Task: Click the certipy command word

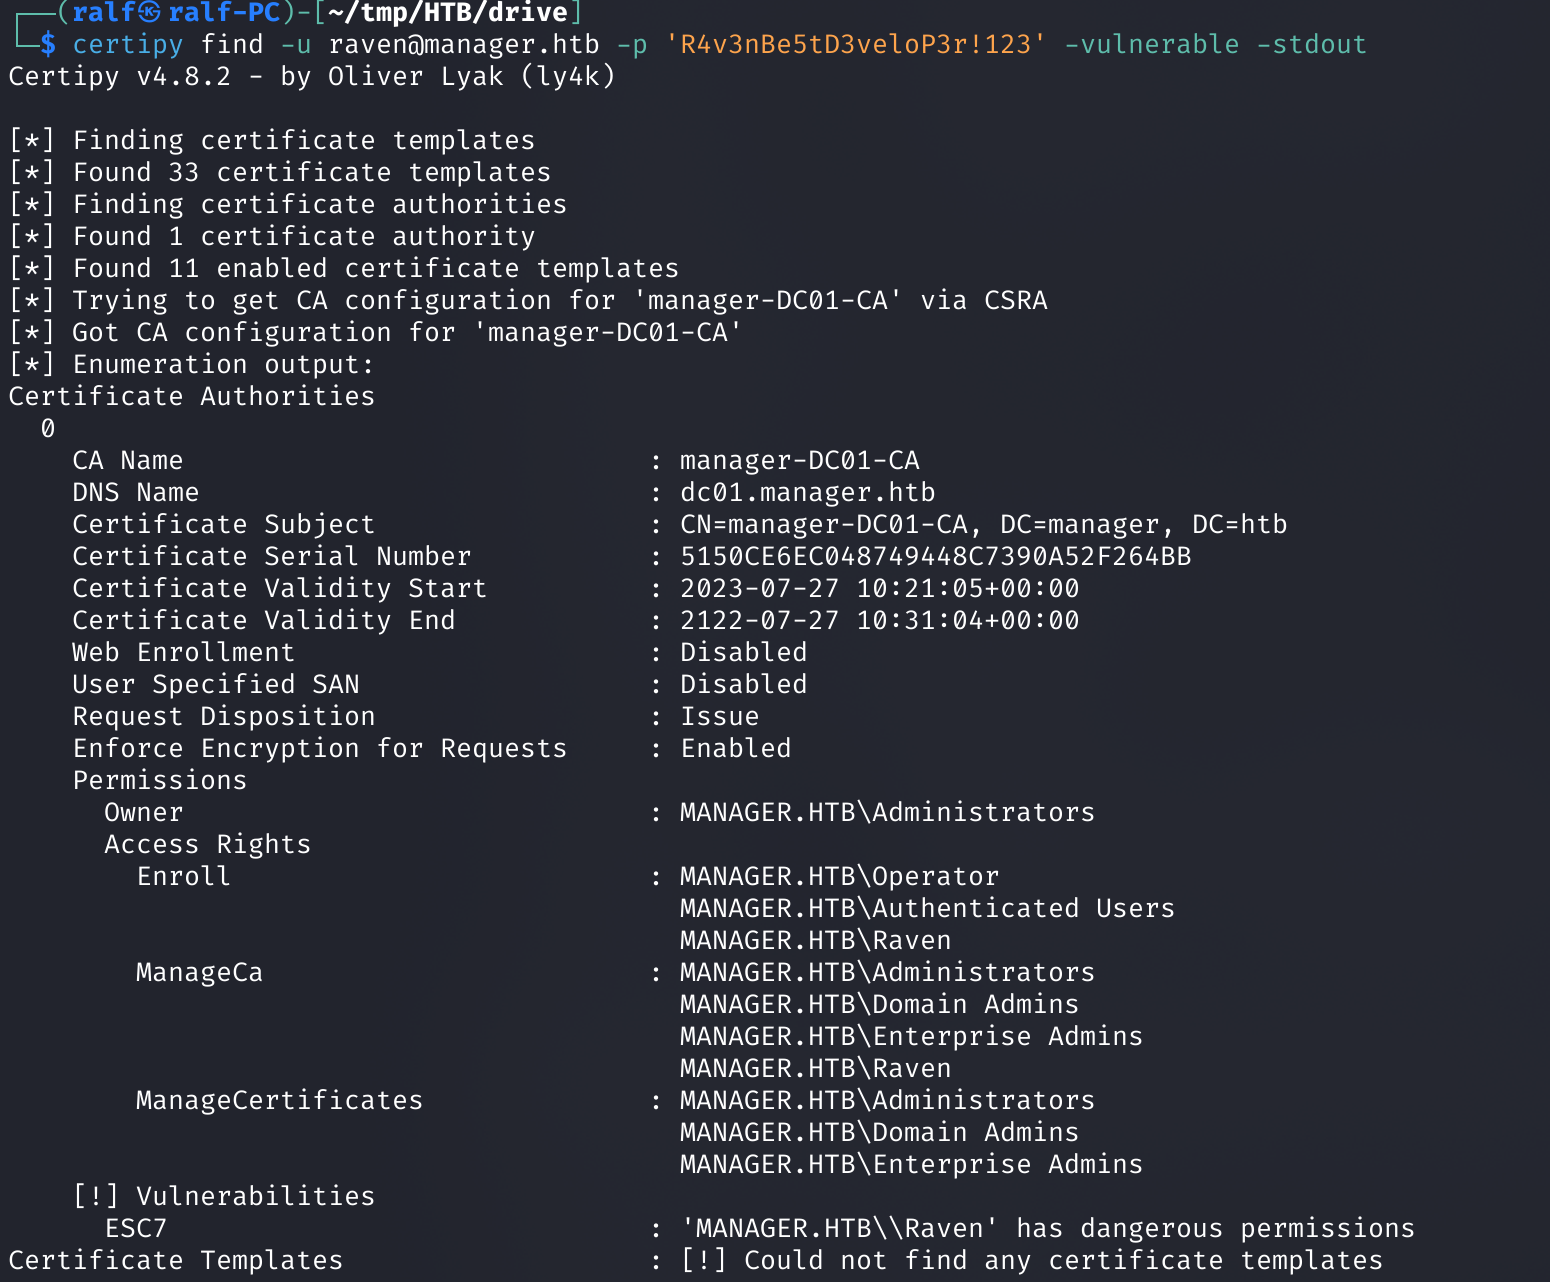Action: [128, 46]
